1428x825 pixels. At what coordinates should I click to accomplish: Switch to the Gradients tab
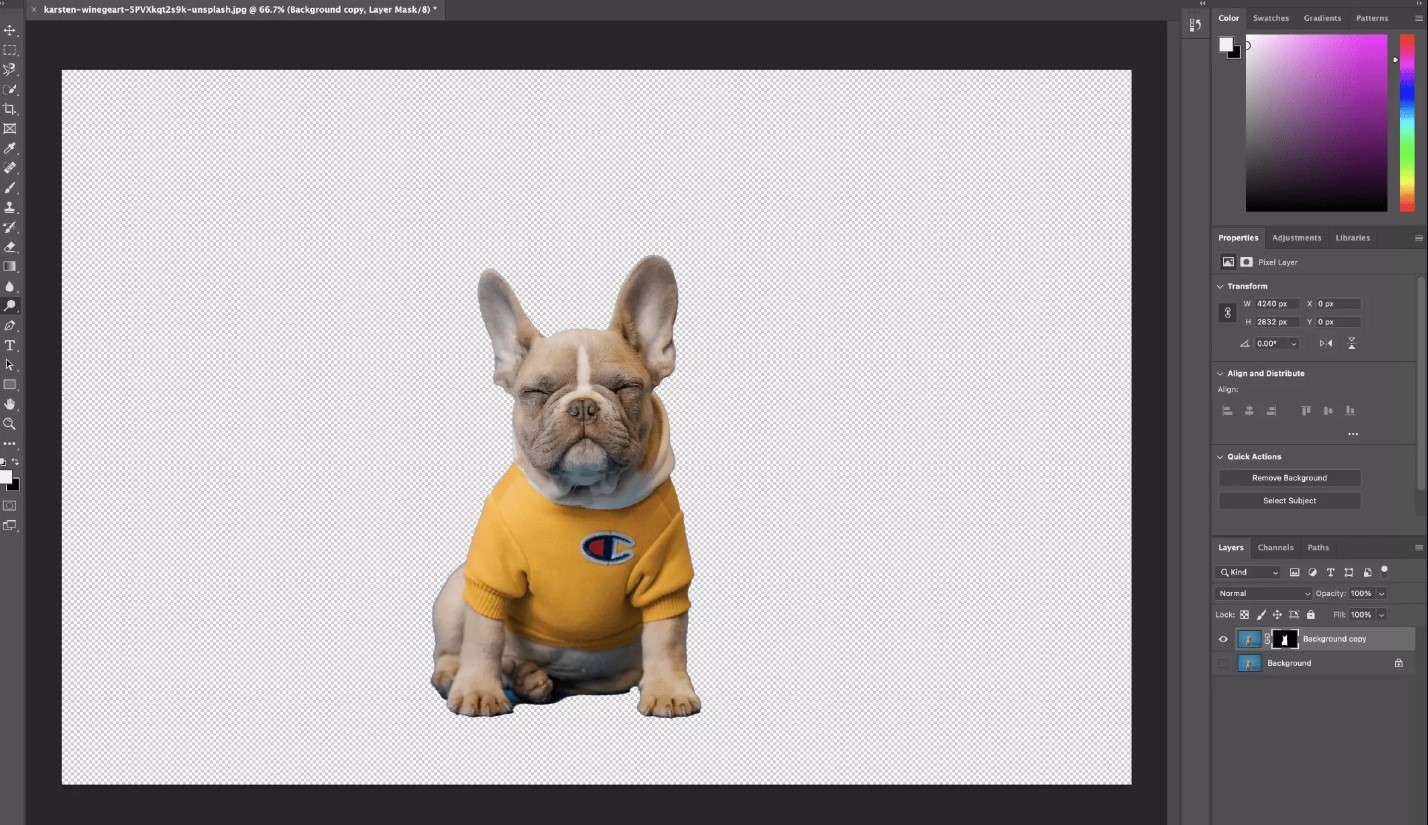(x=1322, y=18)
